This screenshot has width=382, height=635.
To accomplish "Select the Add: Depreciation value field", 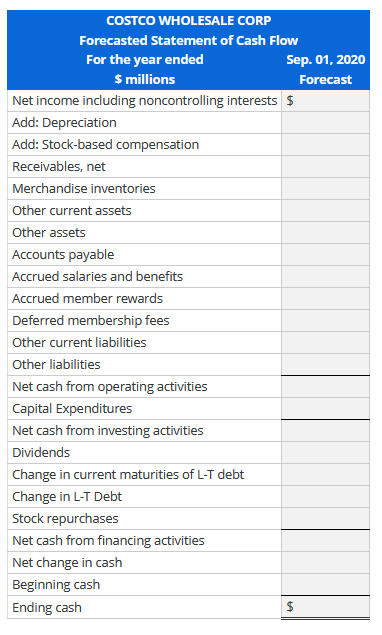I will click(325, 123).
